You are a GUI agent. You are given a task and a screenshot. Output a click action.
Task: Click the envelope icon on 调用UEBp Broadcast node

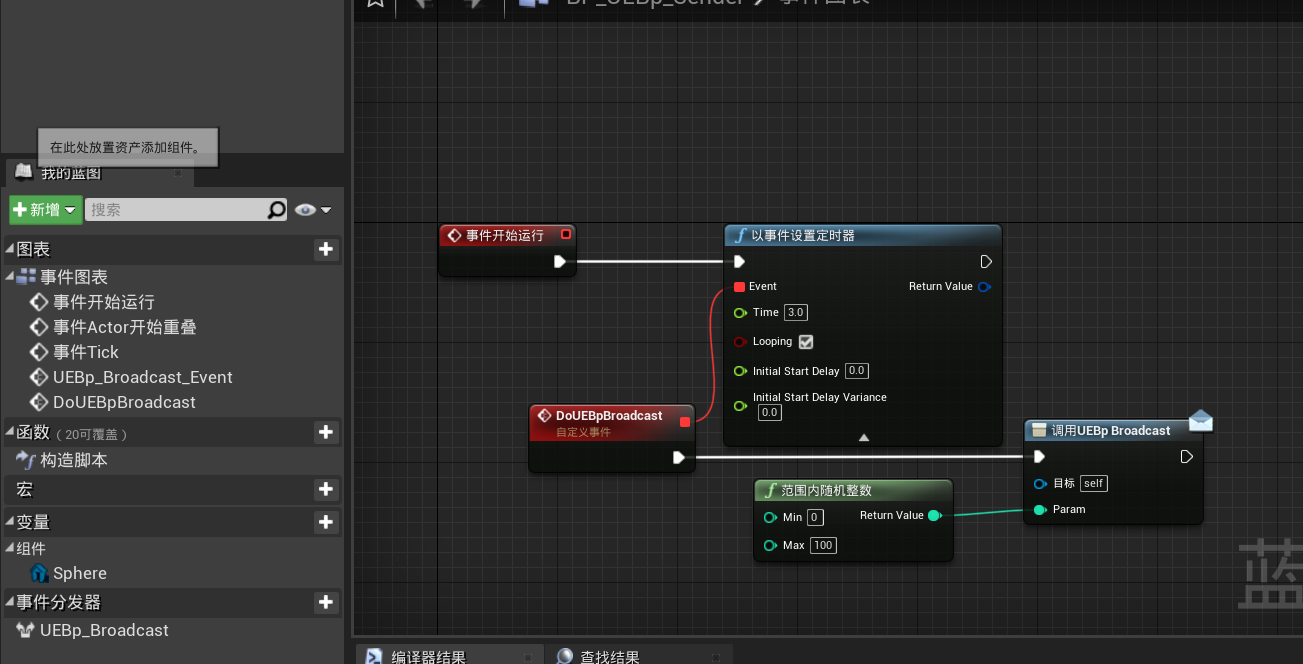[x=1200, y=420]
